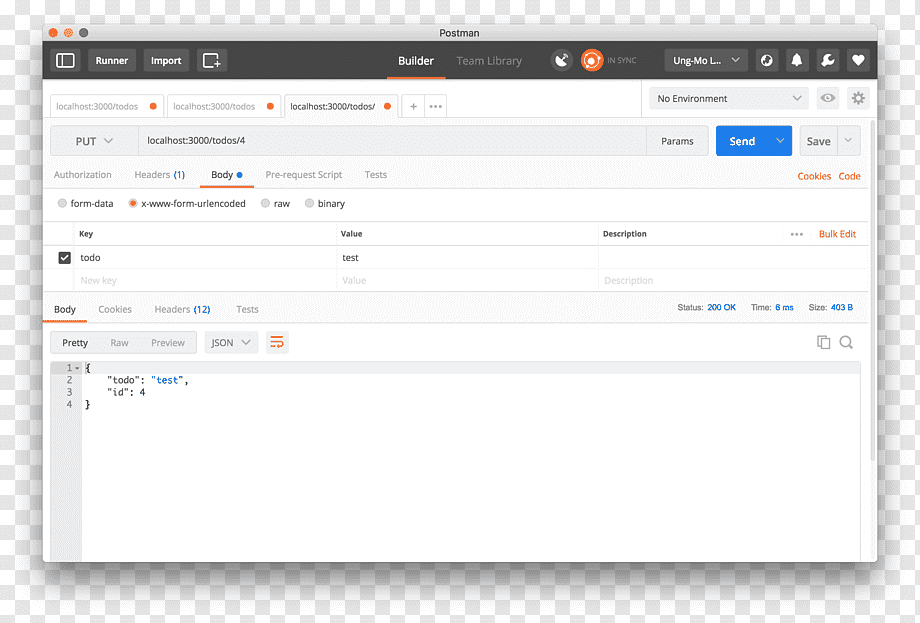The width and height of the screenshot is (920, 623).
Task: Toggle line wrap in response
Action: (x=277, y=342)
